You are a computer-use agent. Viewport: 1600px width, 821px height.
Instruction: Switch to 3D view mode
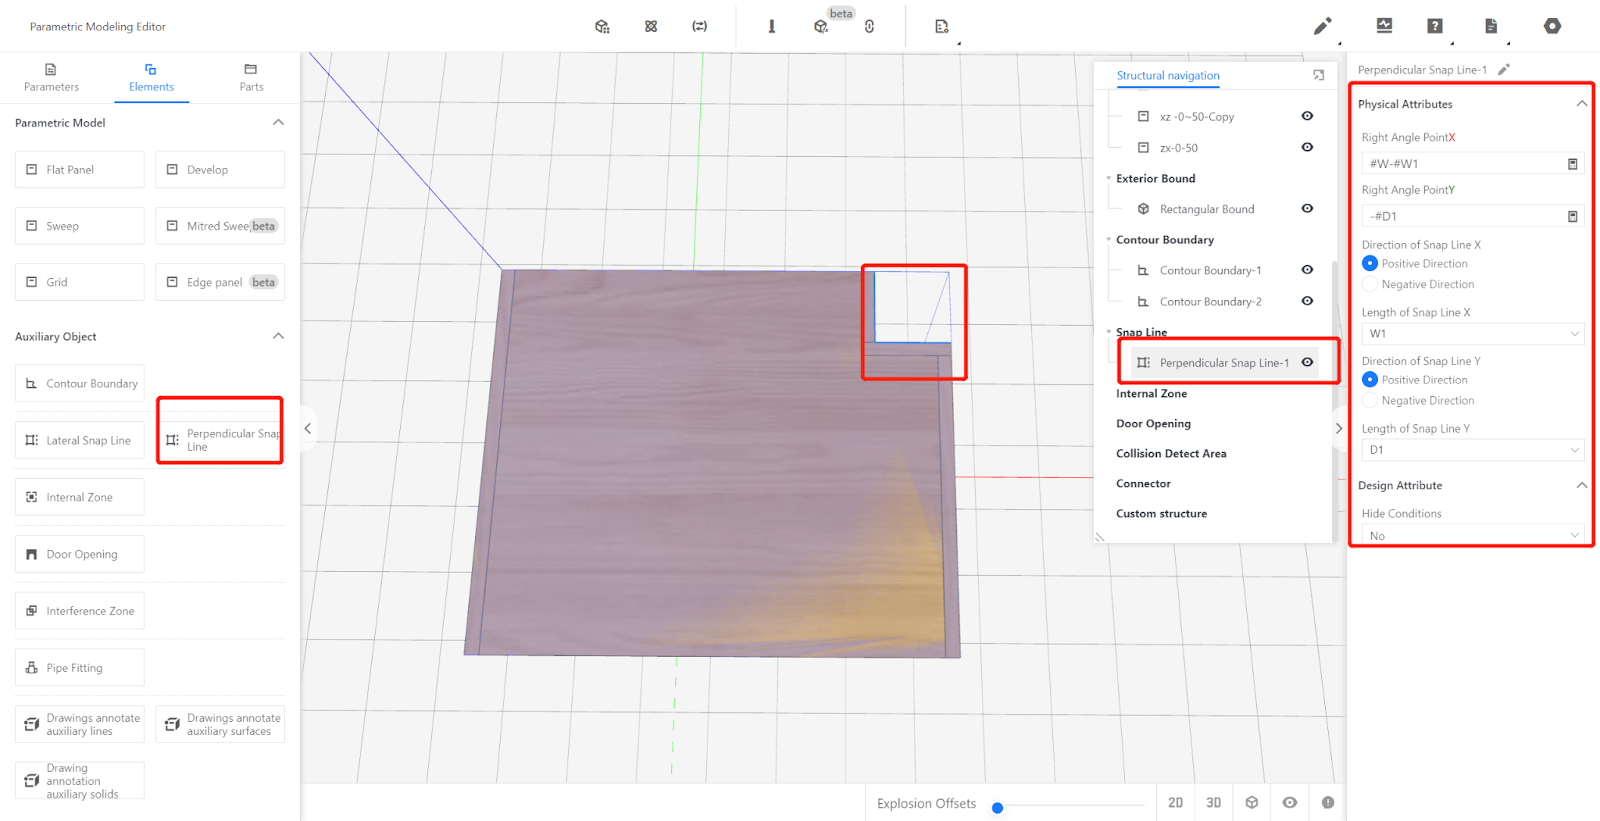pyautogui.click(x=1213, y=803)
